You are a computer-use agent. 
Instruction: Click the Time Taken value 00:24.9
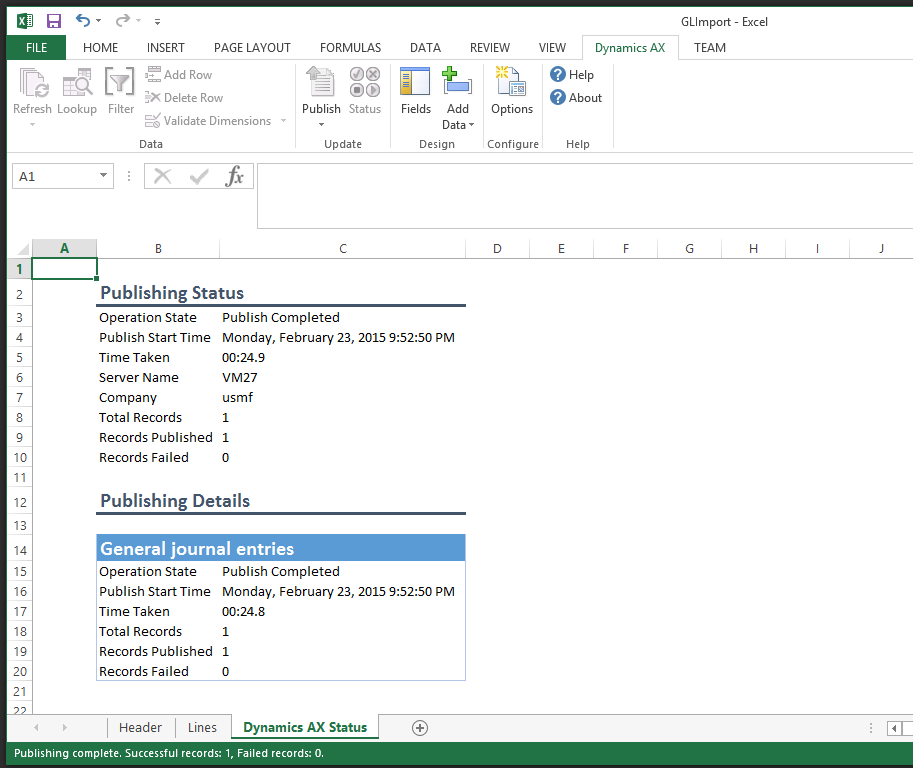(x=243, y=358)
